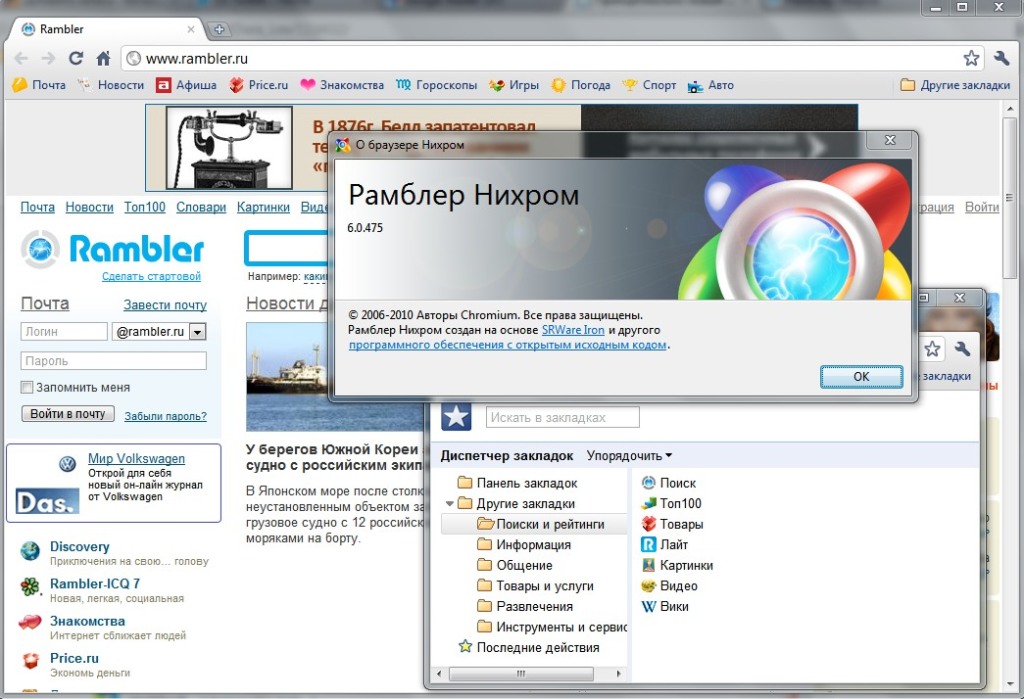Screen dimensions: 1024x699
Task: Open the Погода bookmark
Action: pos(581,85)
